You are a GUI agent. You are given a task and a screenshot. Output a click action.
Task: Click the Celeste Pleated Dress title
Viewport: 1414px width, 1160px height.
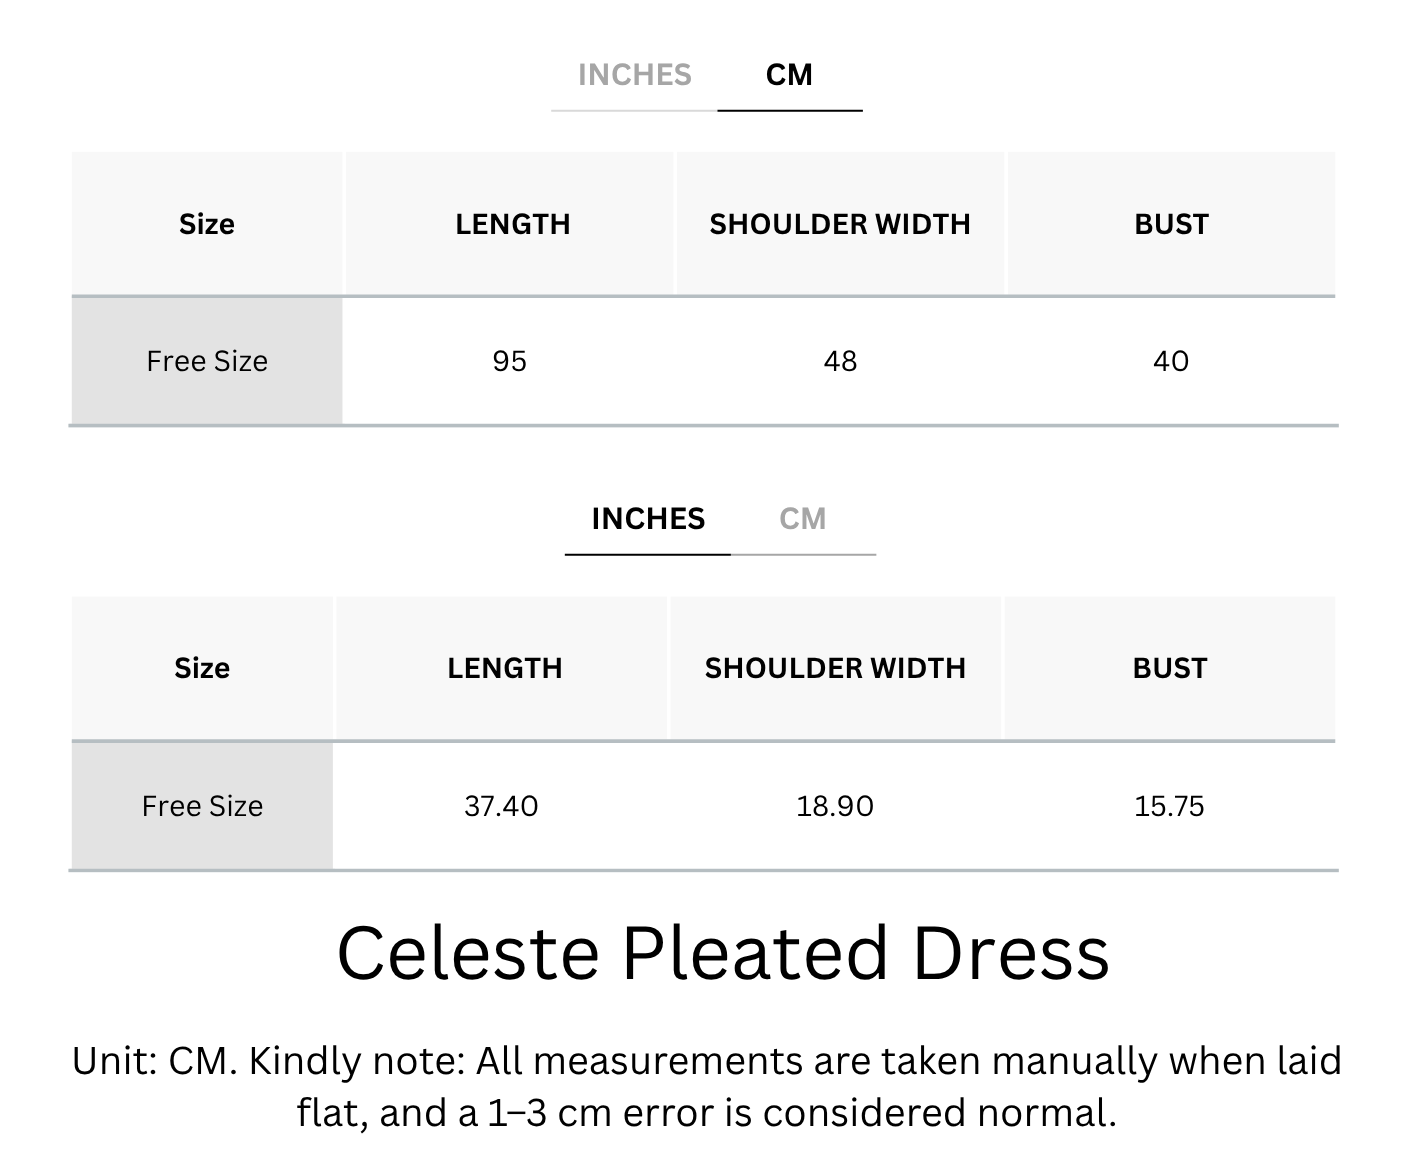click(x=723, y=952)
